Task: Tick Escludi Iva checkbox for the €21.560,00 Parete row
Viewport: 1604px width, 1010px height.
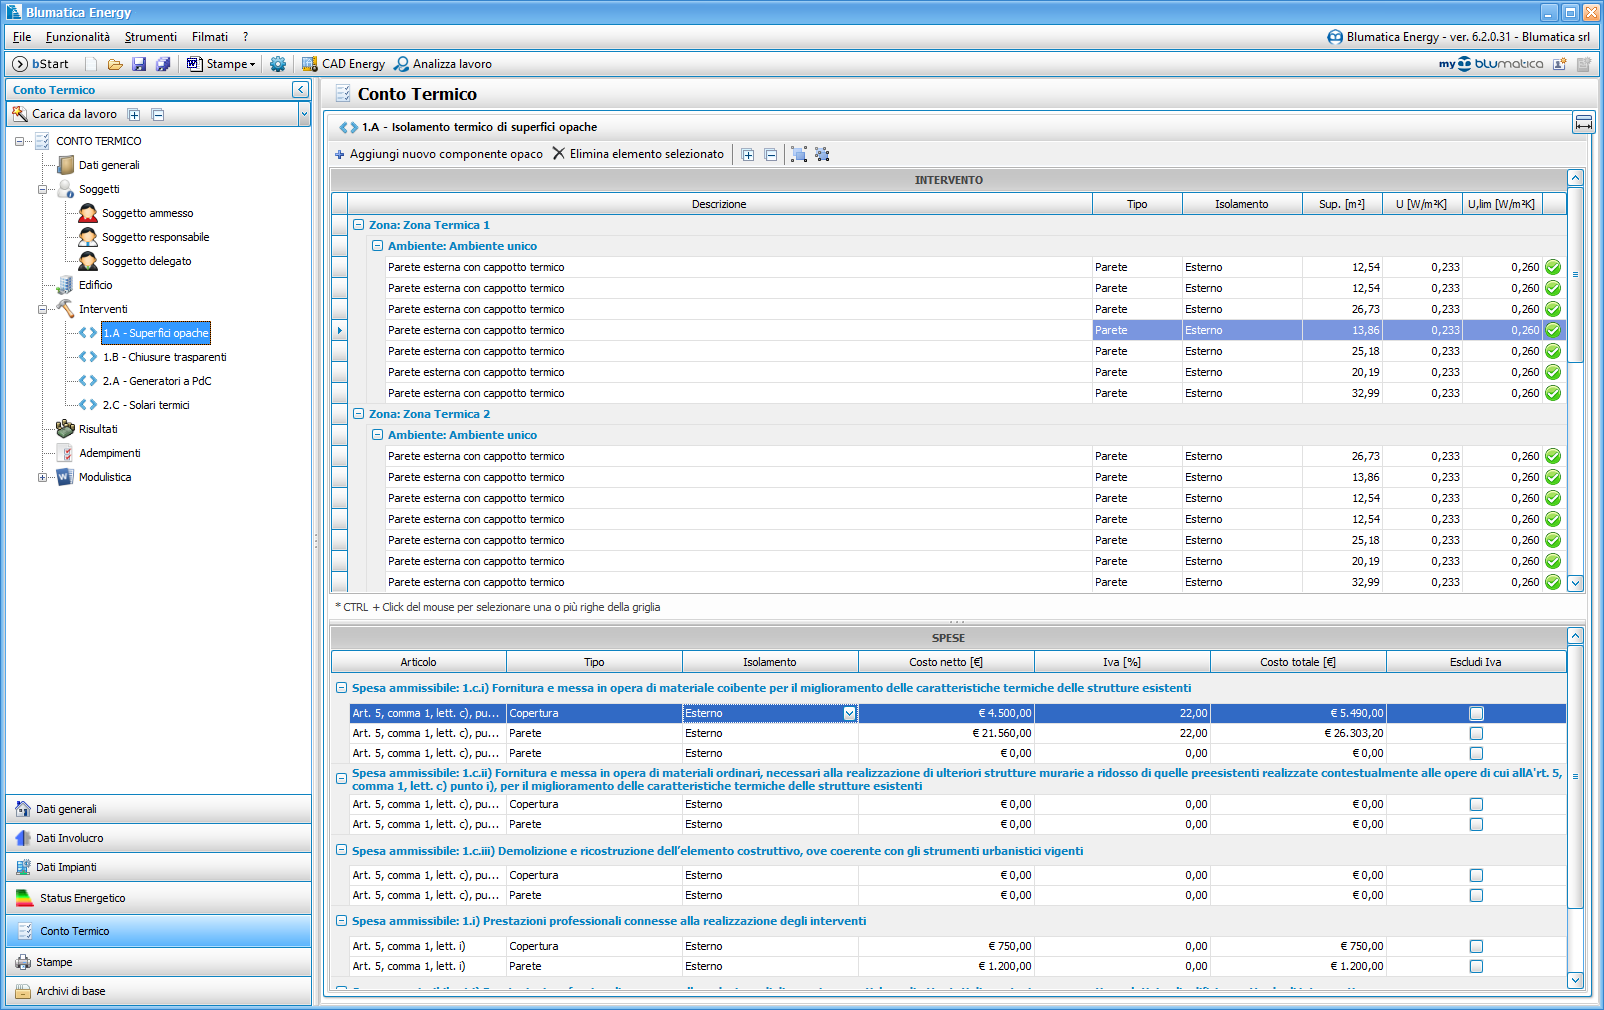Action: [1476, 733]
